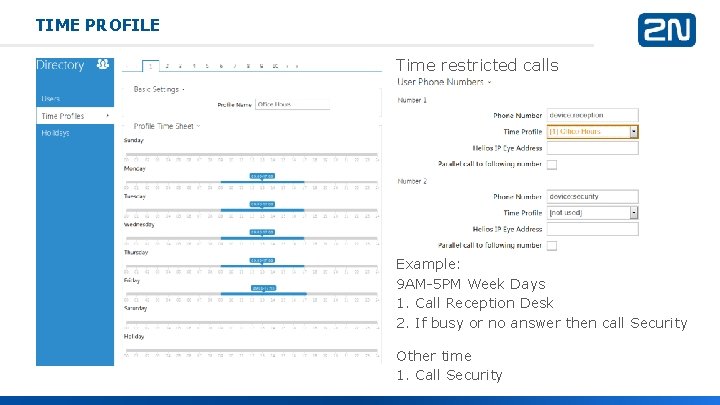Collapse the Profile Time Sheet section
Image resolution: width=720 pixels, height=405 pixels.
167,126
